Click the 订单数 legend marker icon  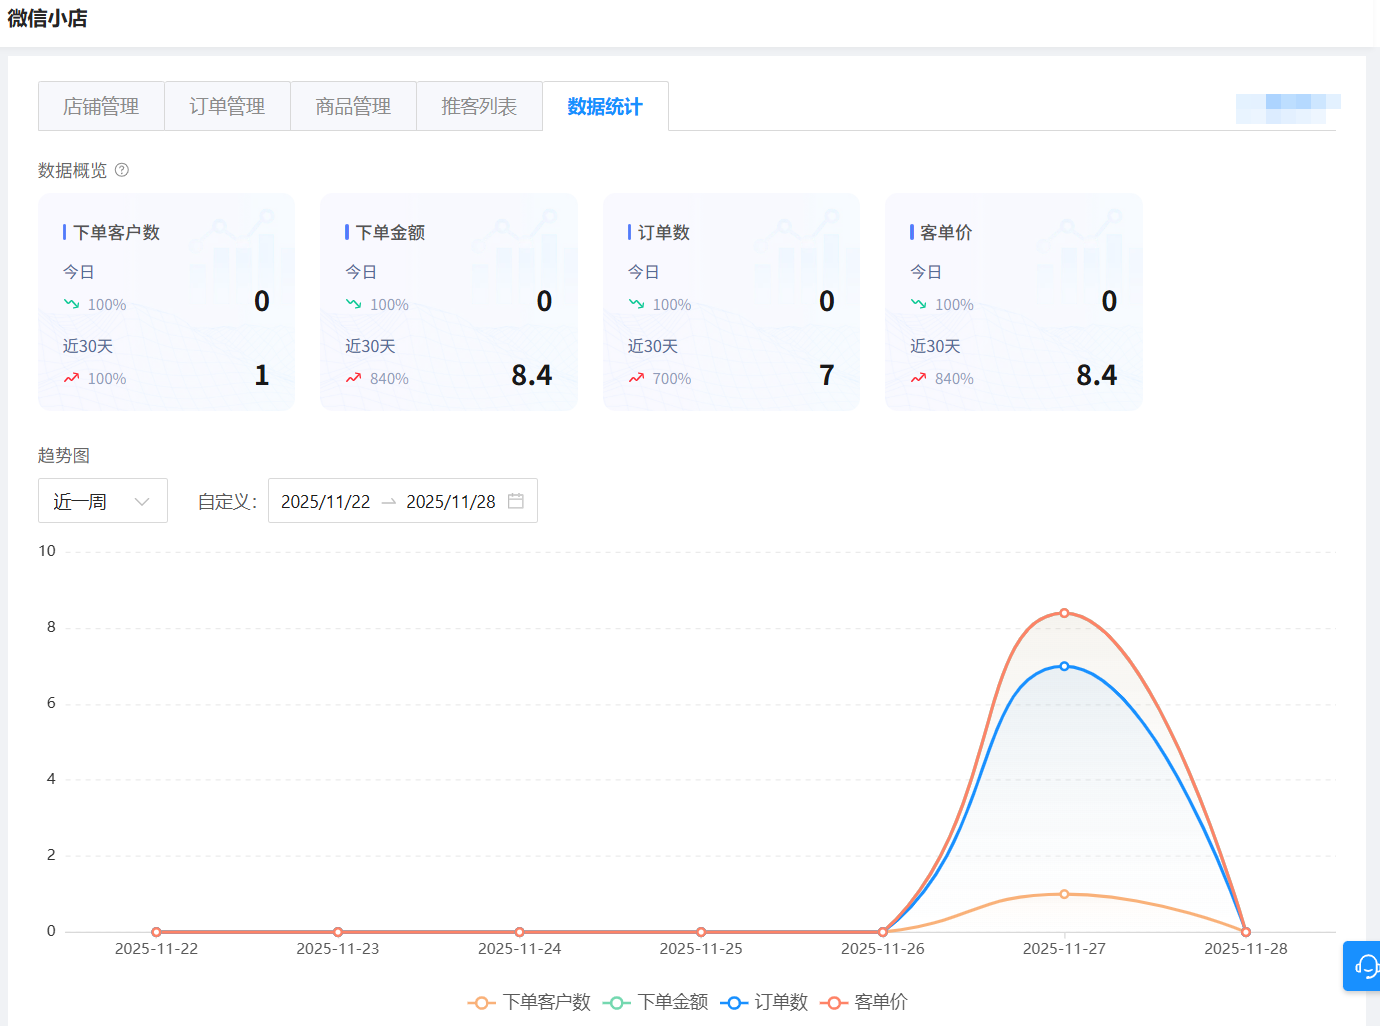(734, 1002)
